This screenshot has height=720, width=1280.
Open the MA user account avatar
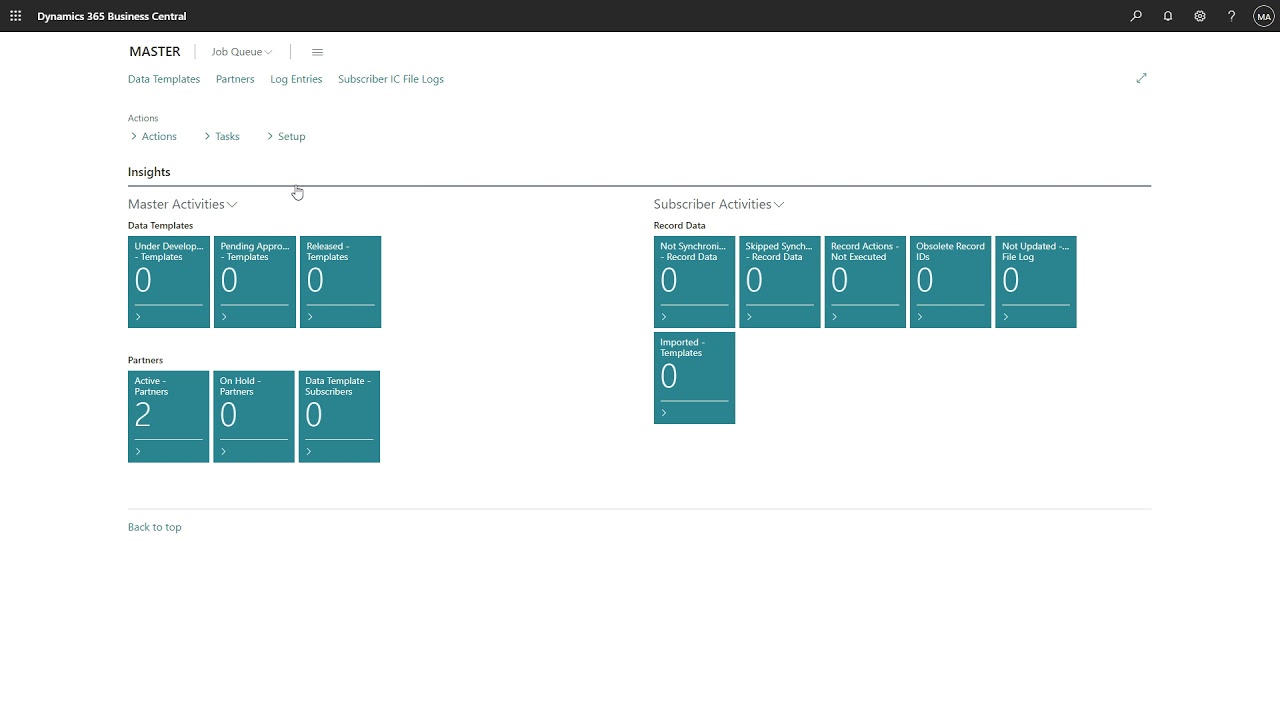coord(1263,16)
